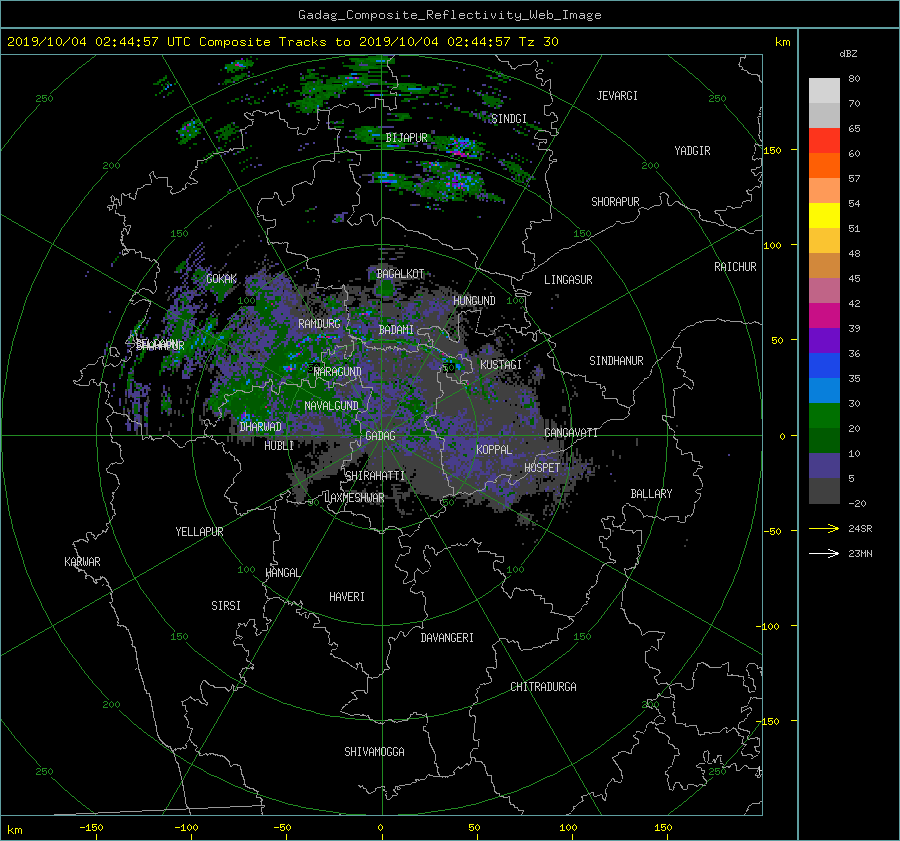Click the HUBLI city label

click(279, 445)
